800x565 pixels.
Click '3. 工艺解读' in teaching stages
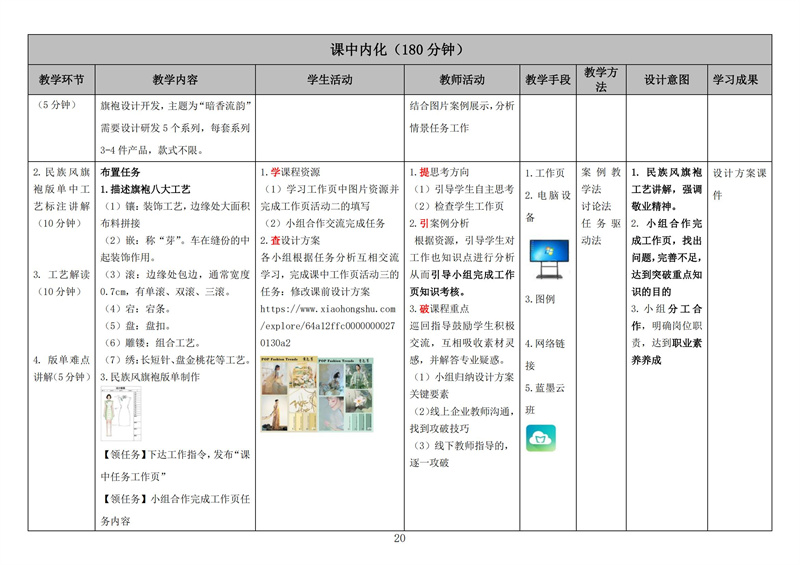click(61, 275)
